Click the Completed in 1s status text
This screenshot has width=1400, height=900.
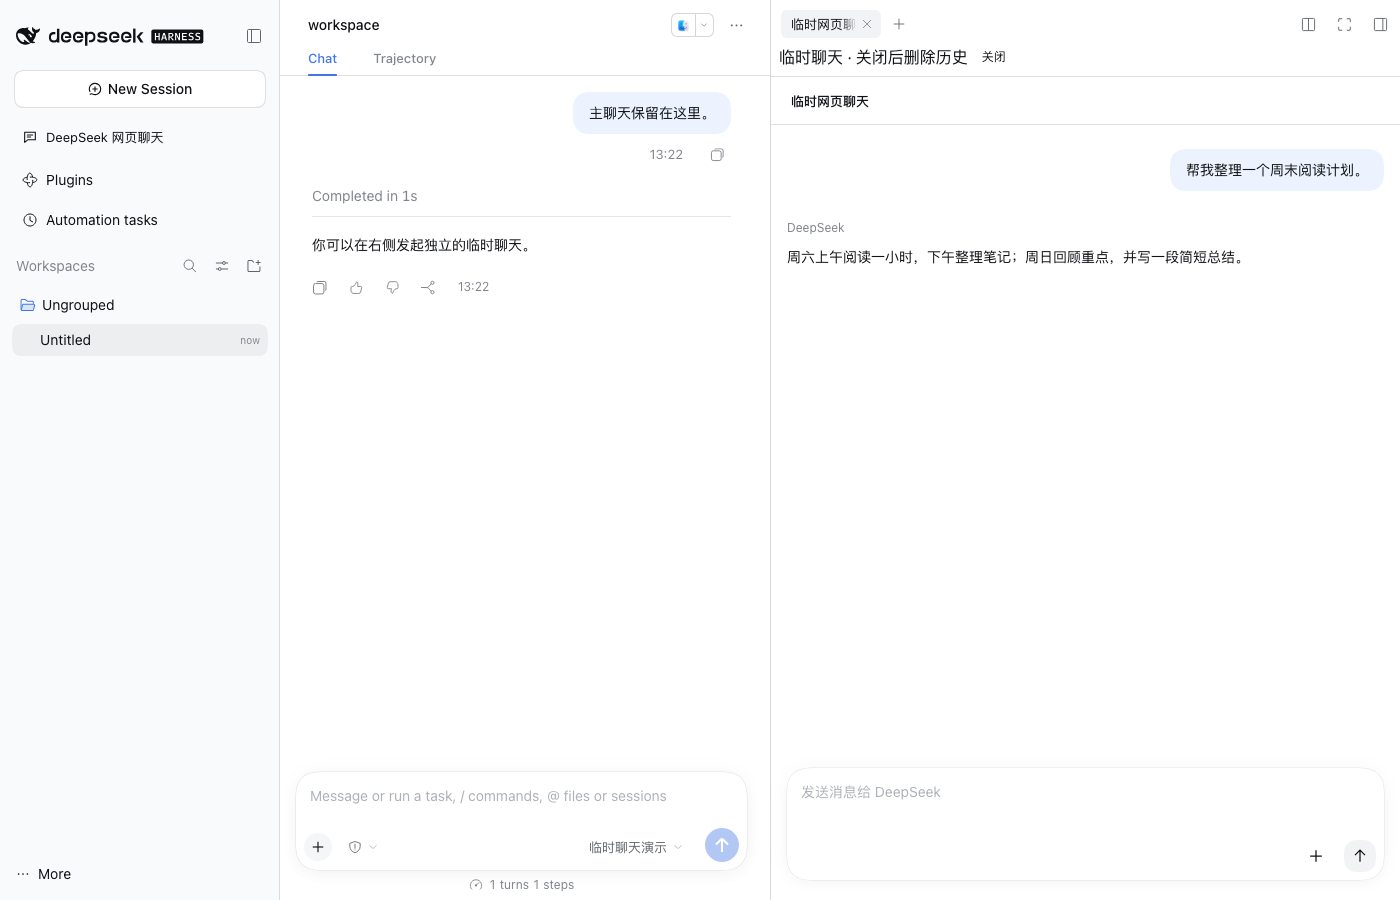365,196
